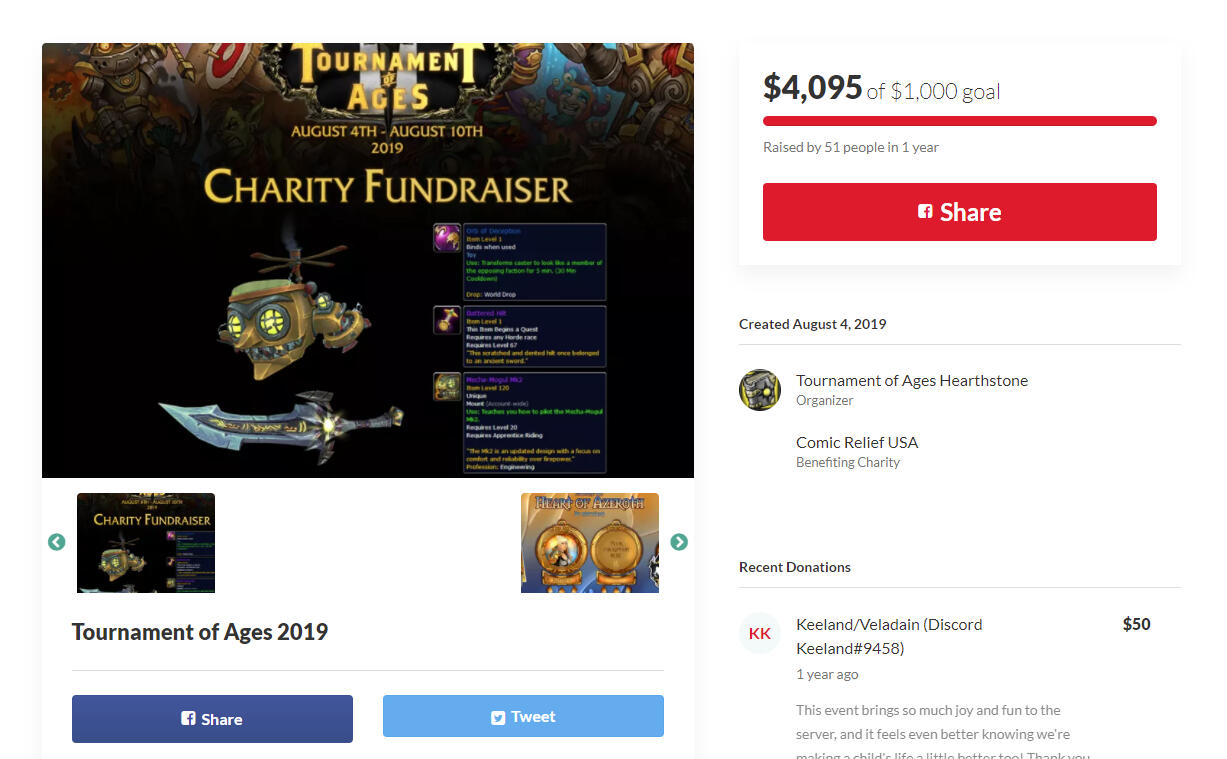1227x759 pixels.
Task: Click the red donation progress bar
Action: [960, 121]
